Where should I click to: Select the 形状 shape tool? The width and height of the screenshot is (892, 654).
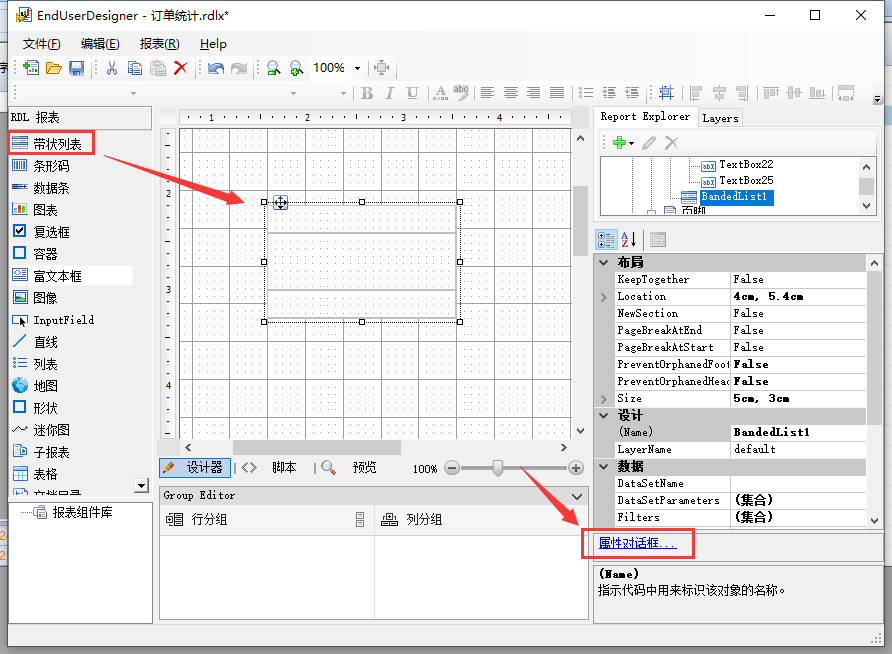[x=35, y=408]
